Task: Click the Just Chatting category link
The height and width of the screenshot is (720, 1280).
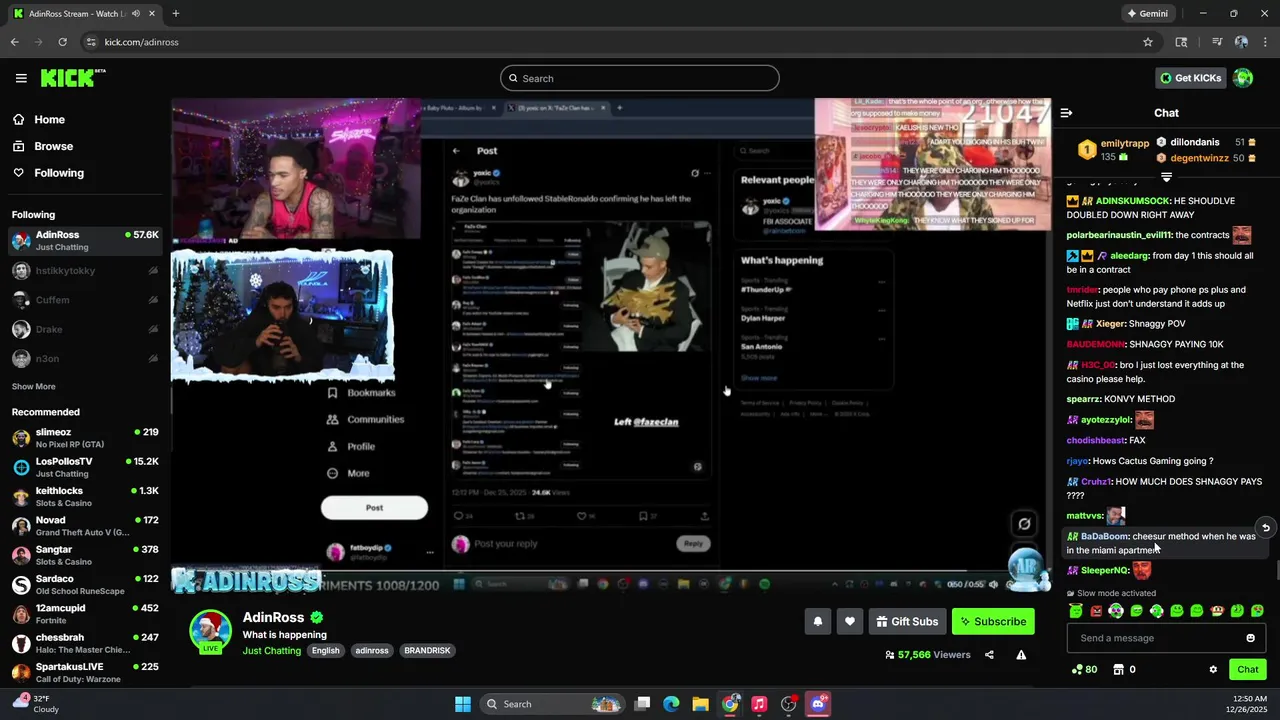Action: 271,651
